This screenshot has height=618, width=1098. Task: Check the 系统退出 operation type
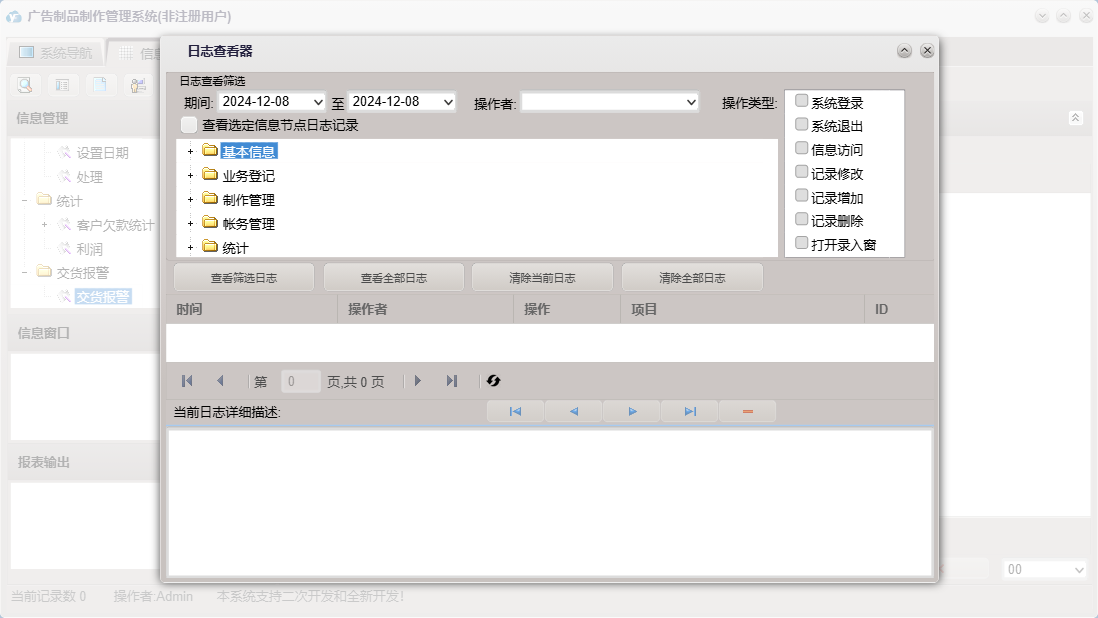point(802,125)
